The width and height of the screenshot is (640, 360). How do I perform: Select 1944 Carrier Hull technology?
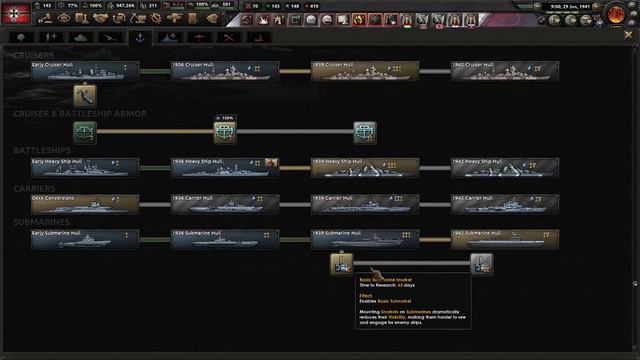click(x=505, y=204)
